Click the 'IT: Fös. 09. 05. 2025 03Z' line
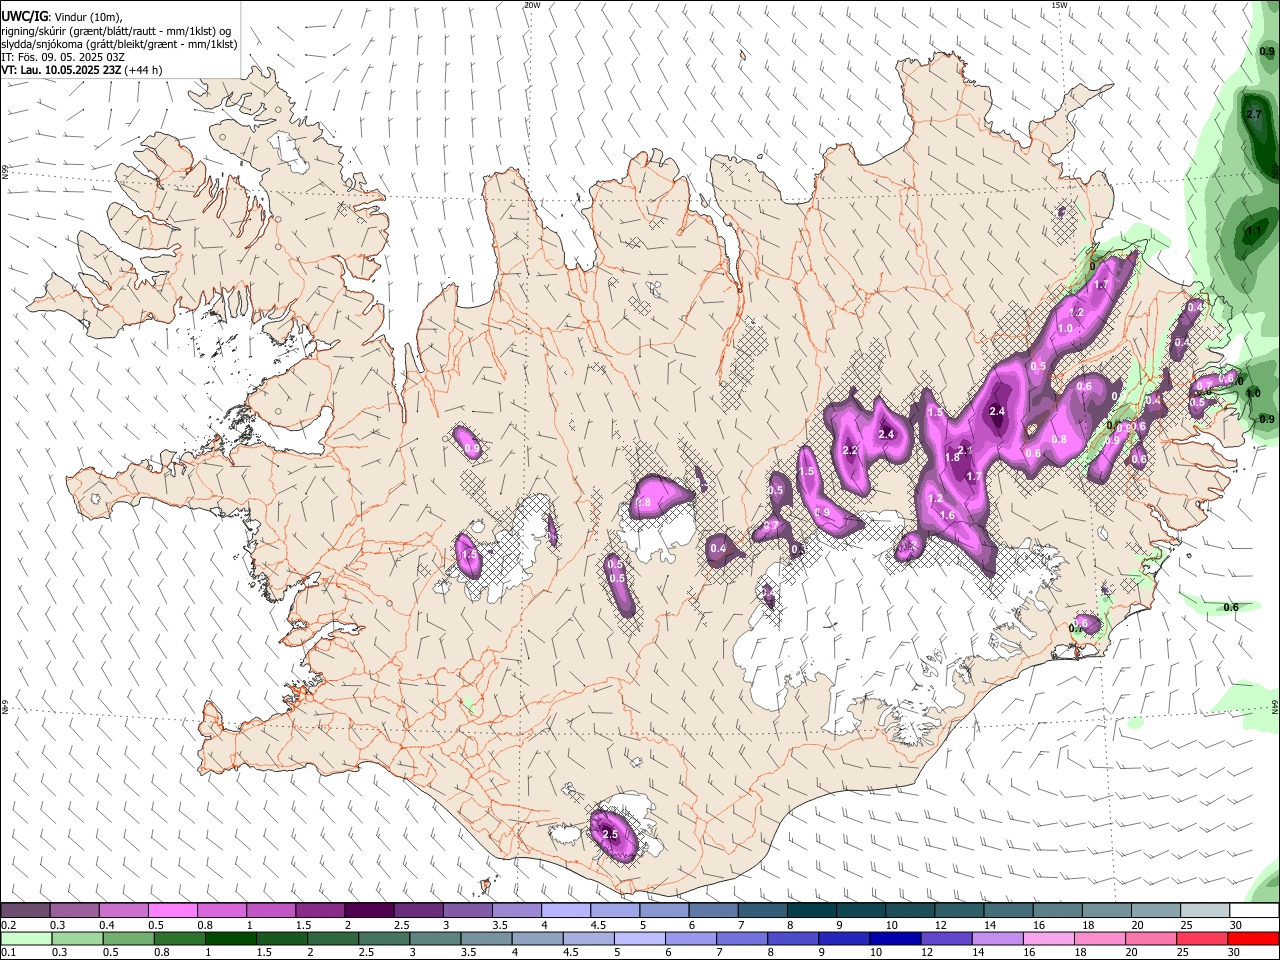The width and height of the screenshot is (1280, 960). (63, 57)
